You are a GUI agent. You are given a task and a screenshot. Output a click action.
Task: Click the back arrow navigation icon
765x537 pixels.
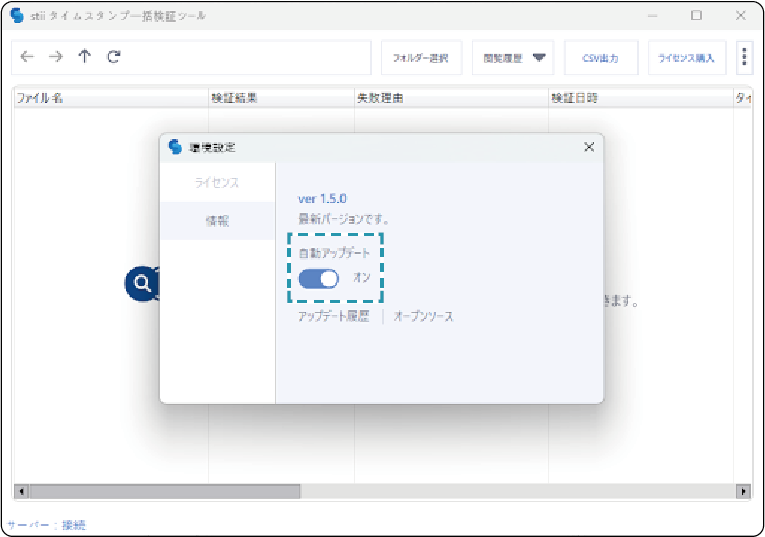tap(26, 57)
